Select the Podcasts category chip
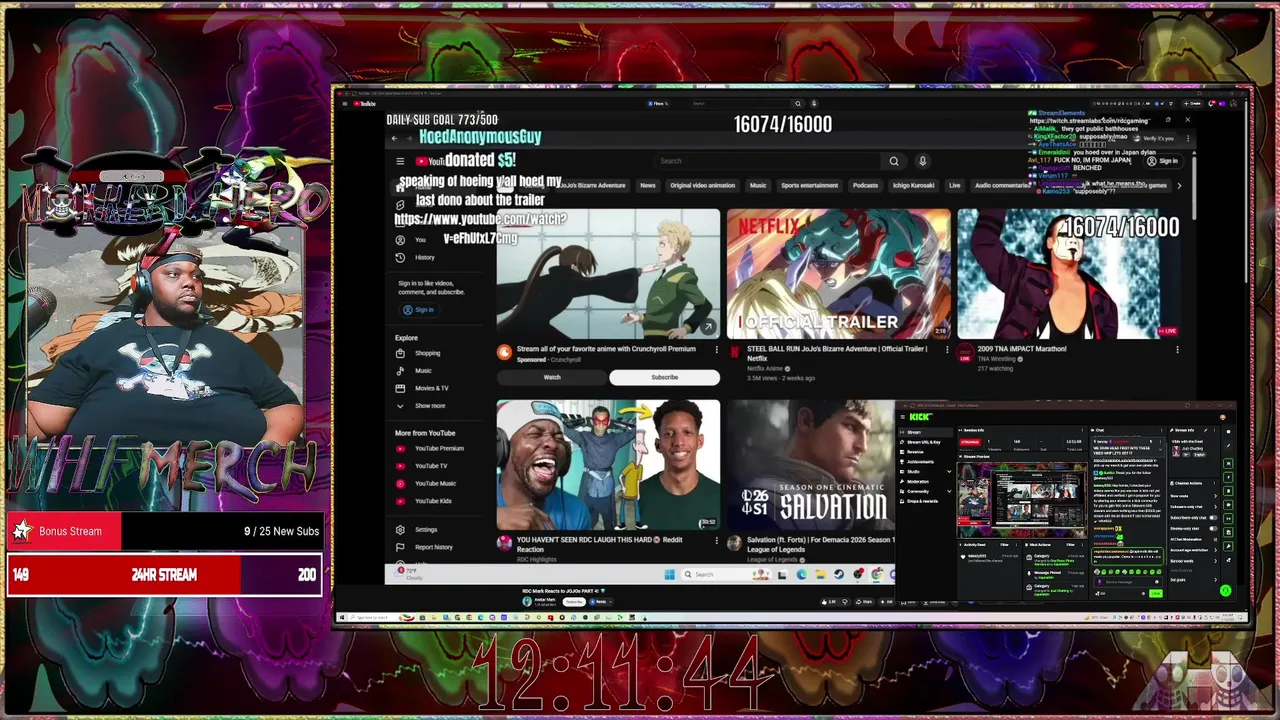Screen dimensions: 1280x720 click(x=865, y=185)
